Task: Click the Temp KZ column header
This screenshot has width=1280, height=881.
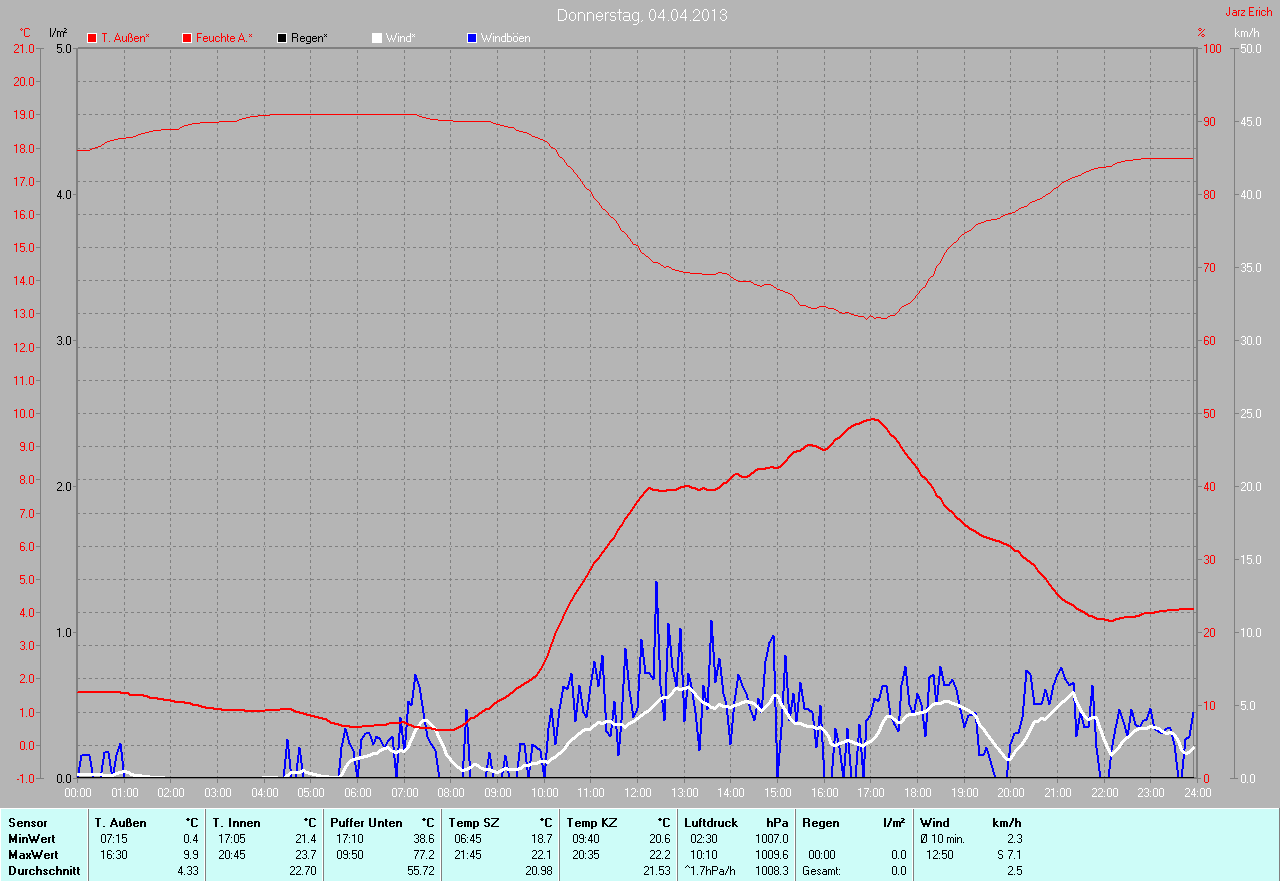Action: 592,823
